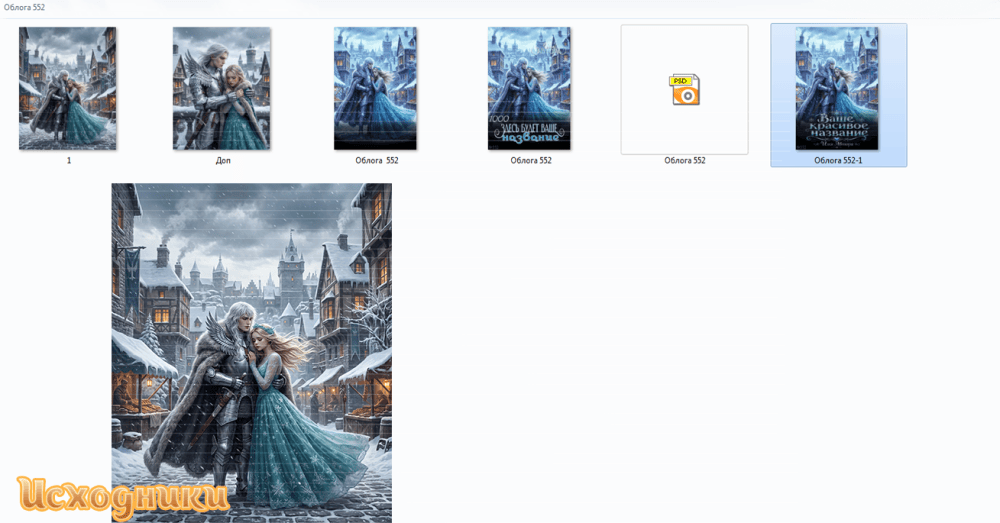1000x523 pixels.
Task: Select the thumbnail named 1
Action: click(x=68, y=88)
